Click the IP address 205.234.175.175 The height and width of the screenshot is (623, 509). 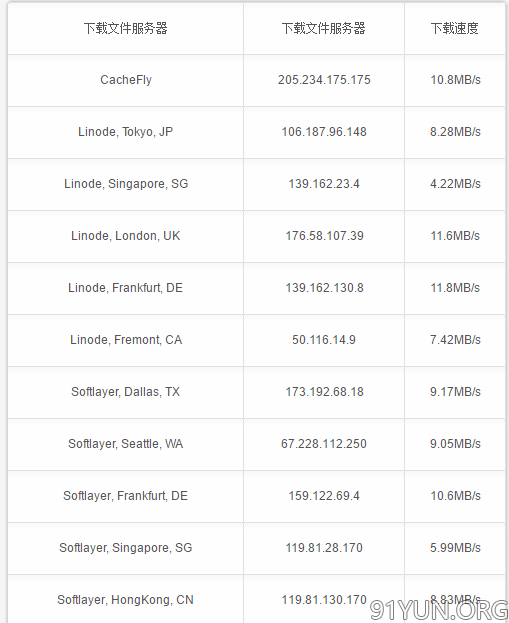coord(324,80)
